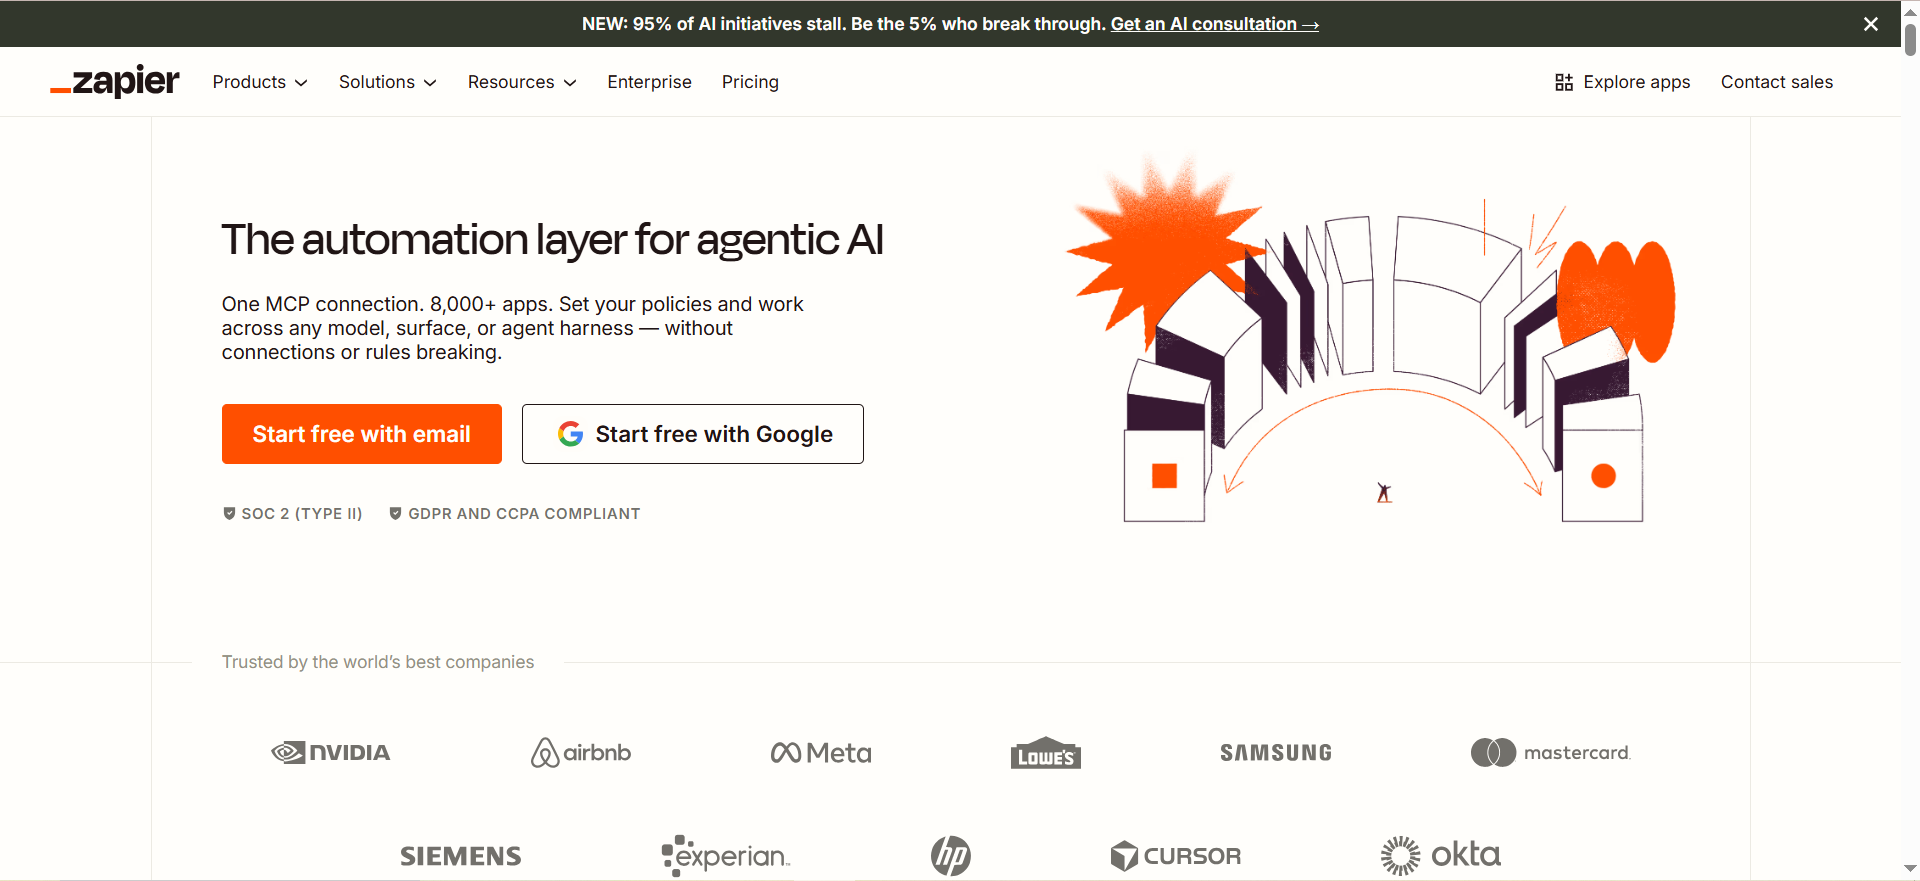This screenshot has width=1920, height=881.
Task: Open the Explore apps link text
Action: point(1637,82)
